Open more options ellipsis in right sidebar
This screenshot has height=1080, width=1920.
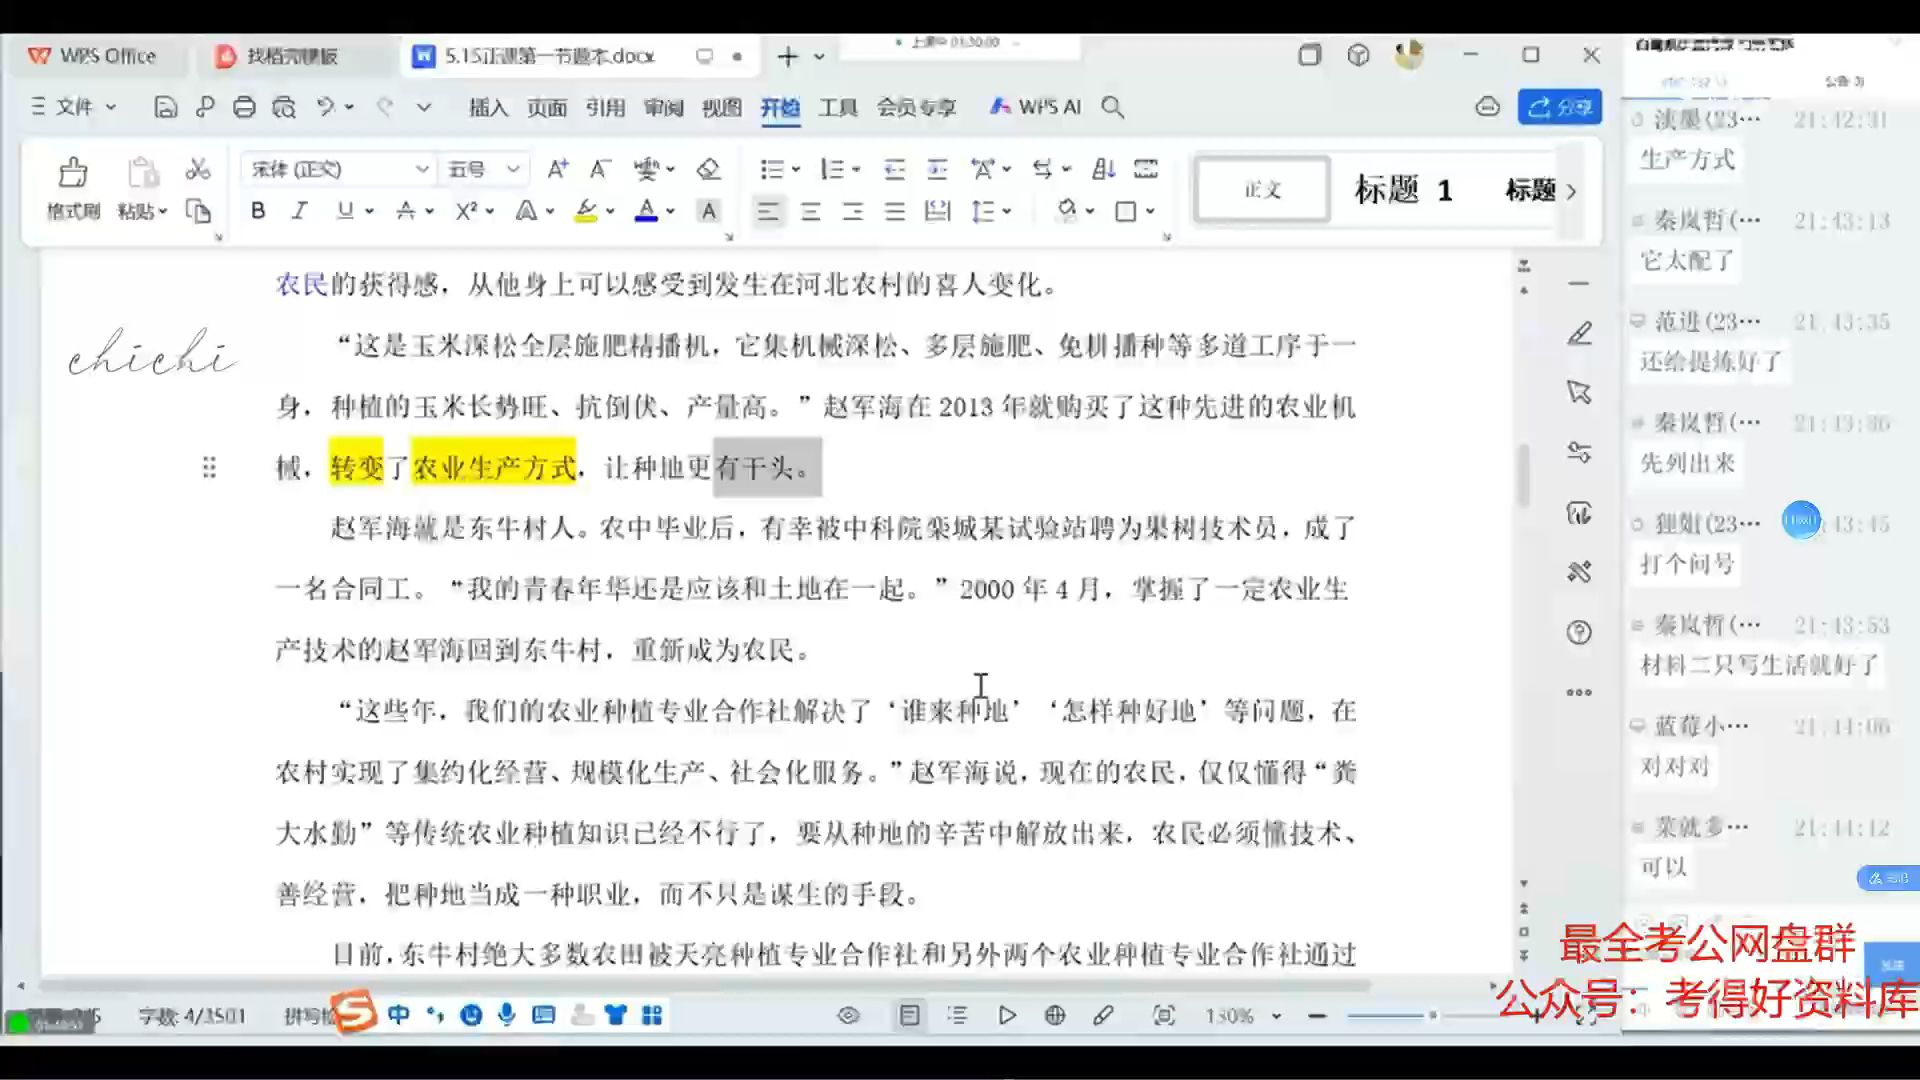click(1579, 692)
